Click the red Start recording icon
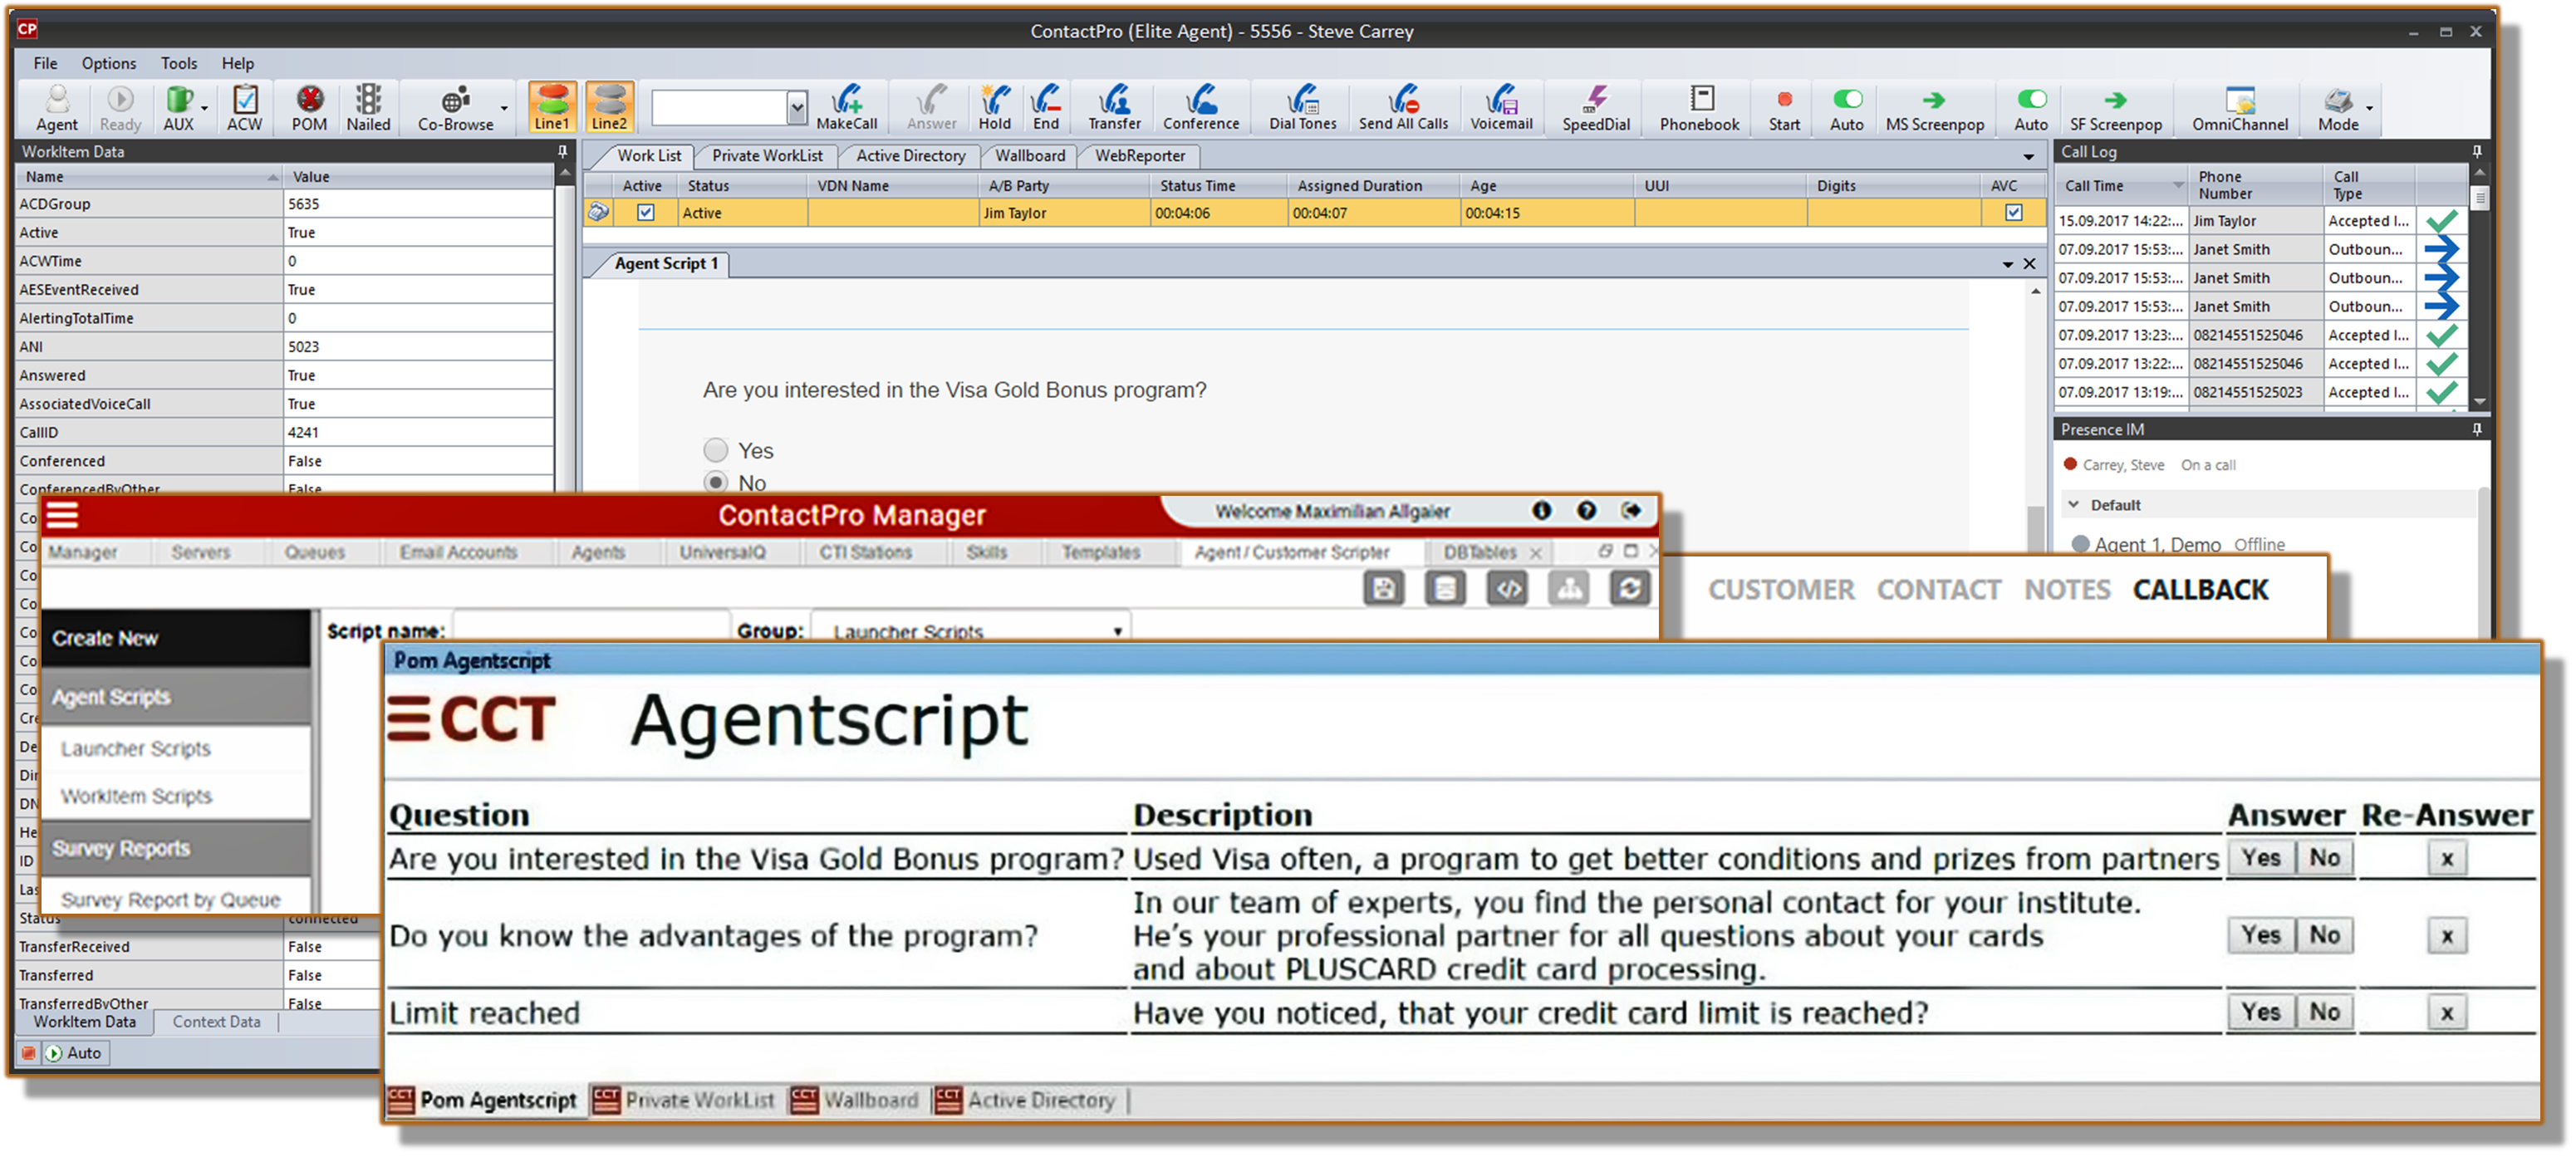The height and width of the screenshot is (1157, 2576). pos(1784,100)
